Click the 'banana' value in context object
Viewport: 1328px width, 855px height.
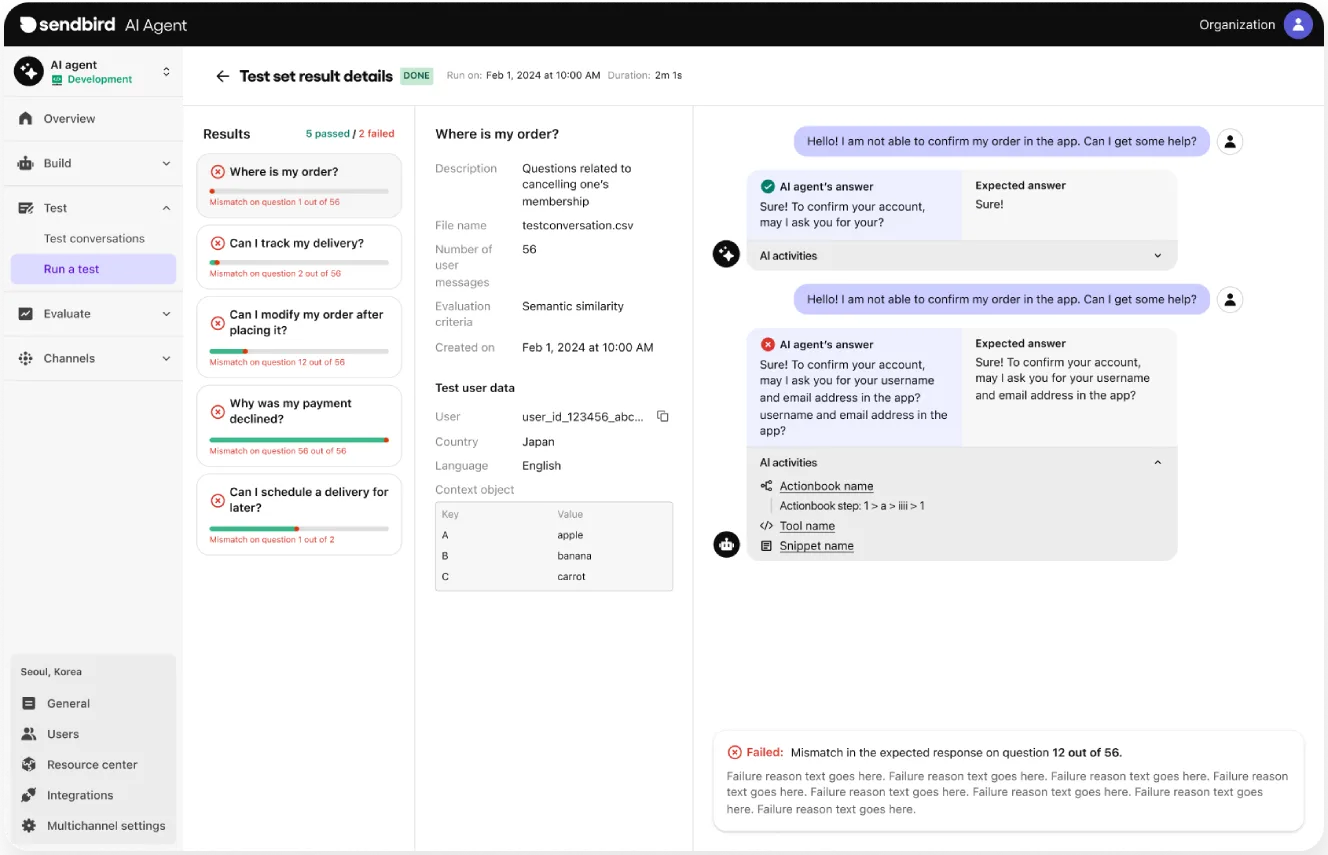pos(574,556)
